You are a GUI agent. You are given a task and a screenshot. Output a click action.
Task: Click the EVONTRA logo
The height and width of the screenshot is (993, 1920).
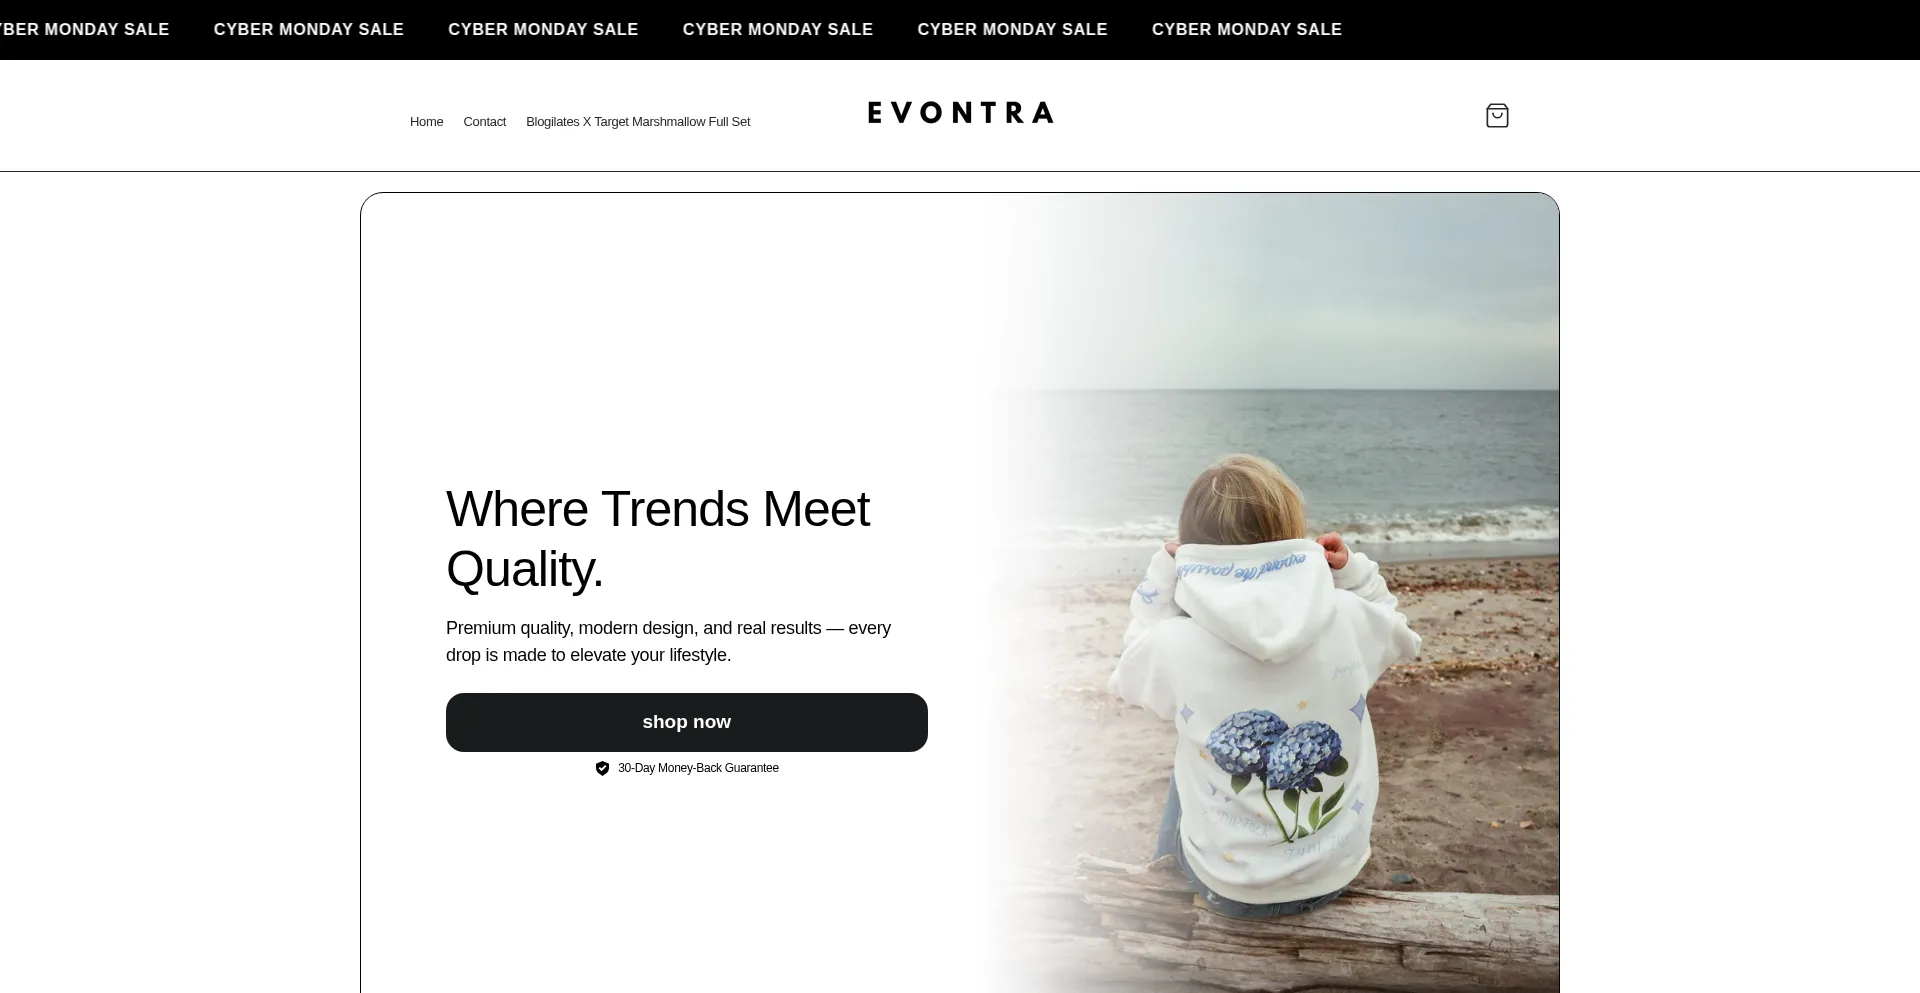point(960,112)
